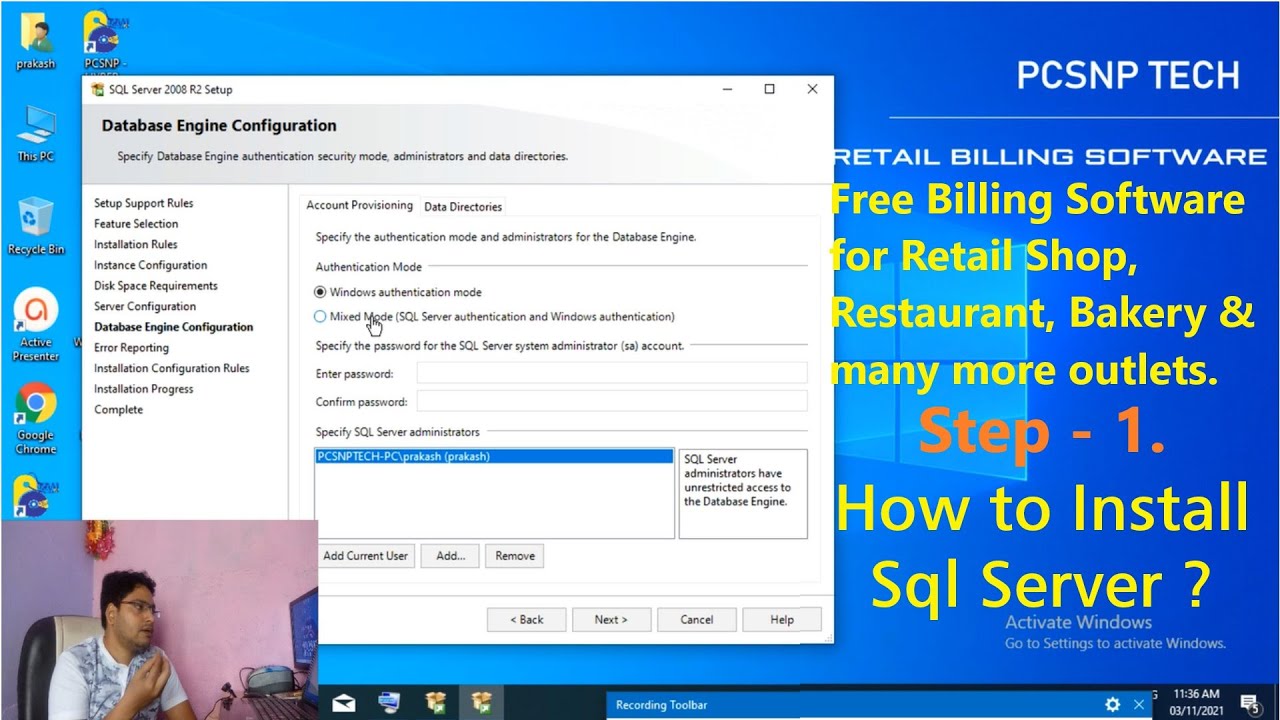The image size is (1280, 720).
Task: Maximize the SQL Server setup window
Action: [x=769, y=89]
